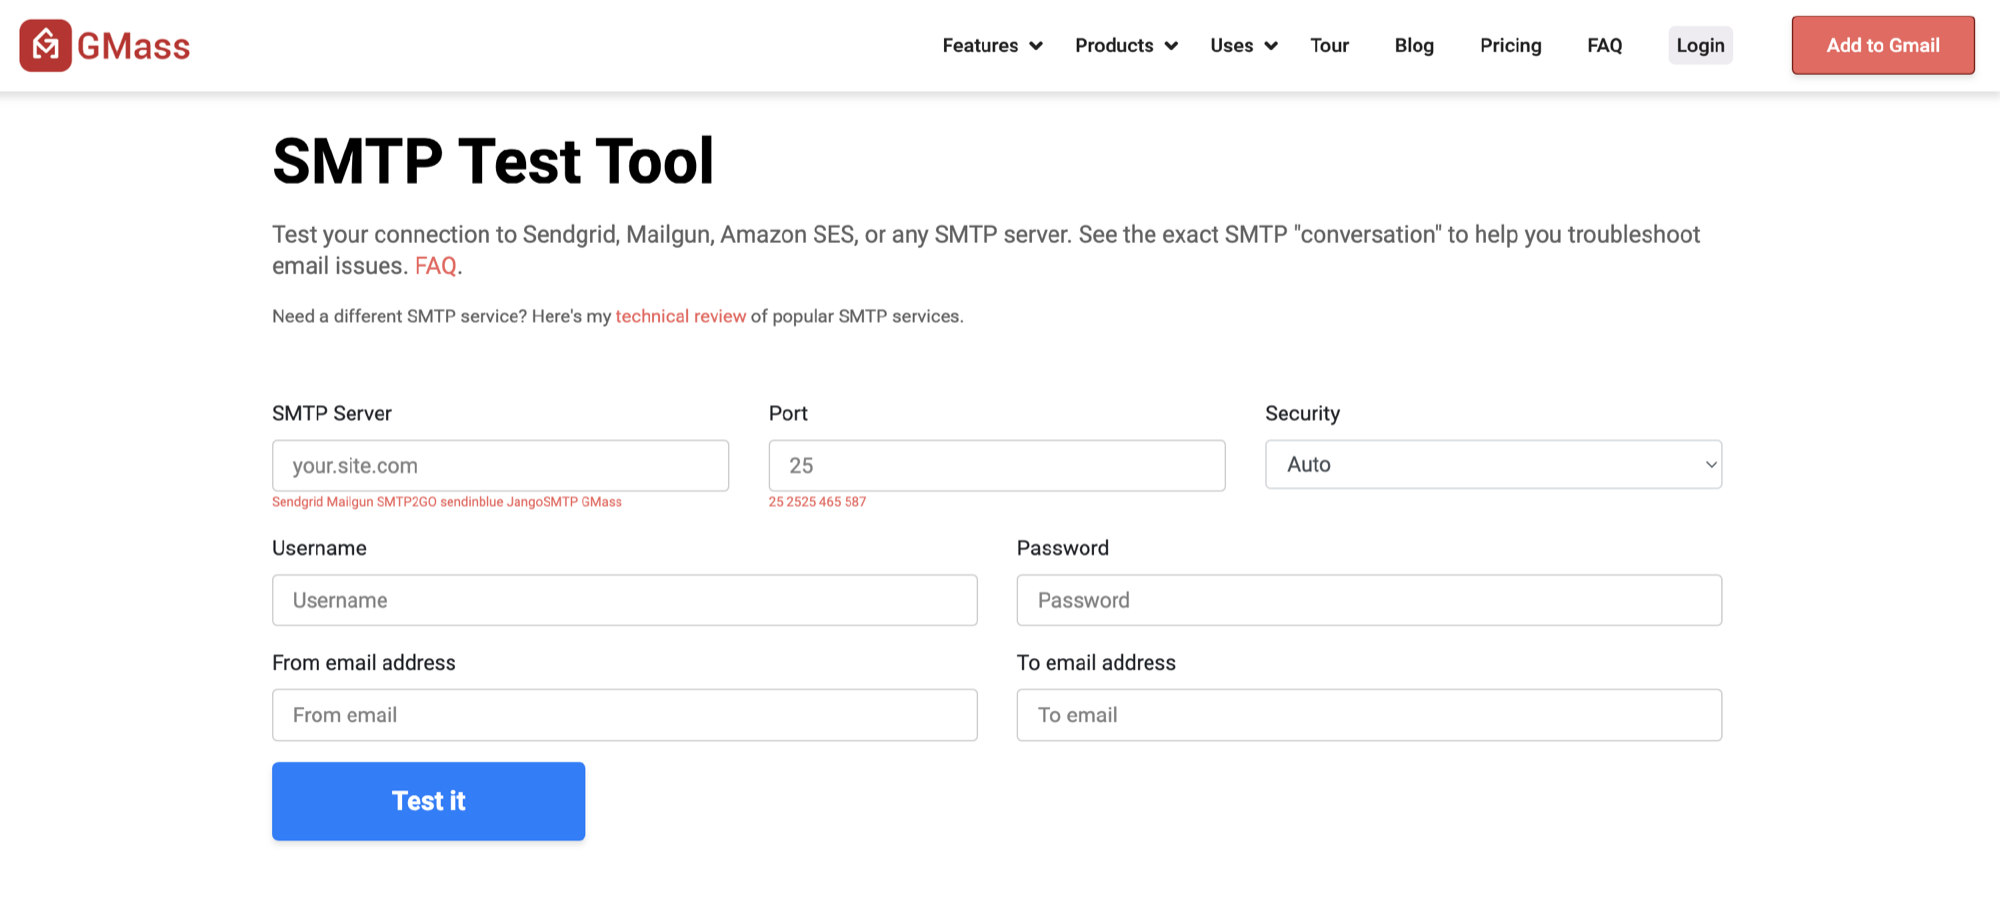This screenshot has width=2000, height=900.
Task: Click the SMTP Server input field
Action: point(500,465)
